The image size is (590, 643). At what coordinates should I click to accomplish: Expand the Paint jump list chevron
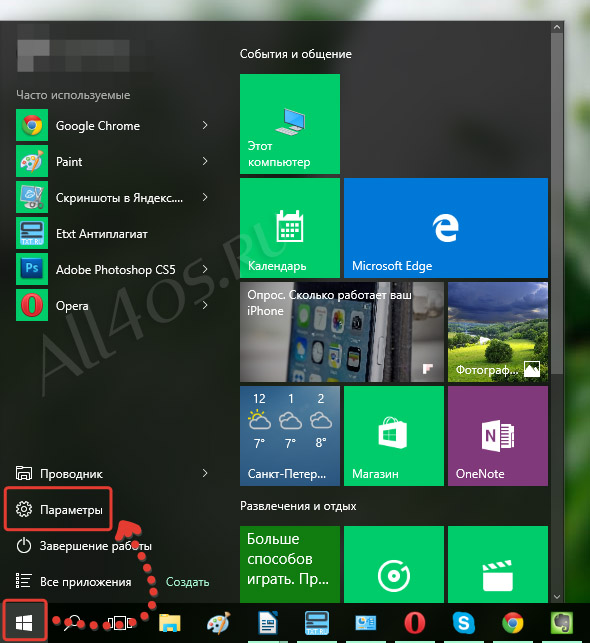point(205,161)
